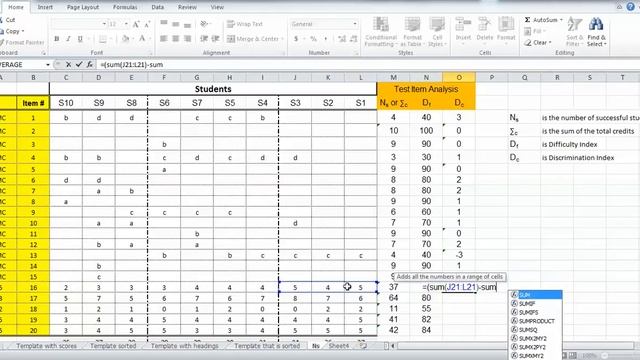Open the Insert ribbon tab
This screenshot has width=640, height=360.
(45, 7)
